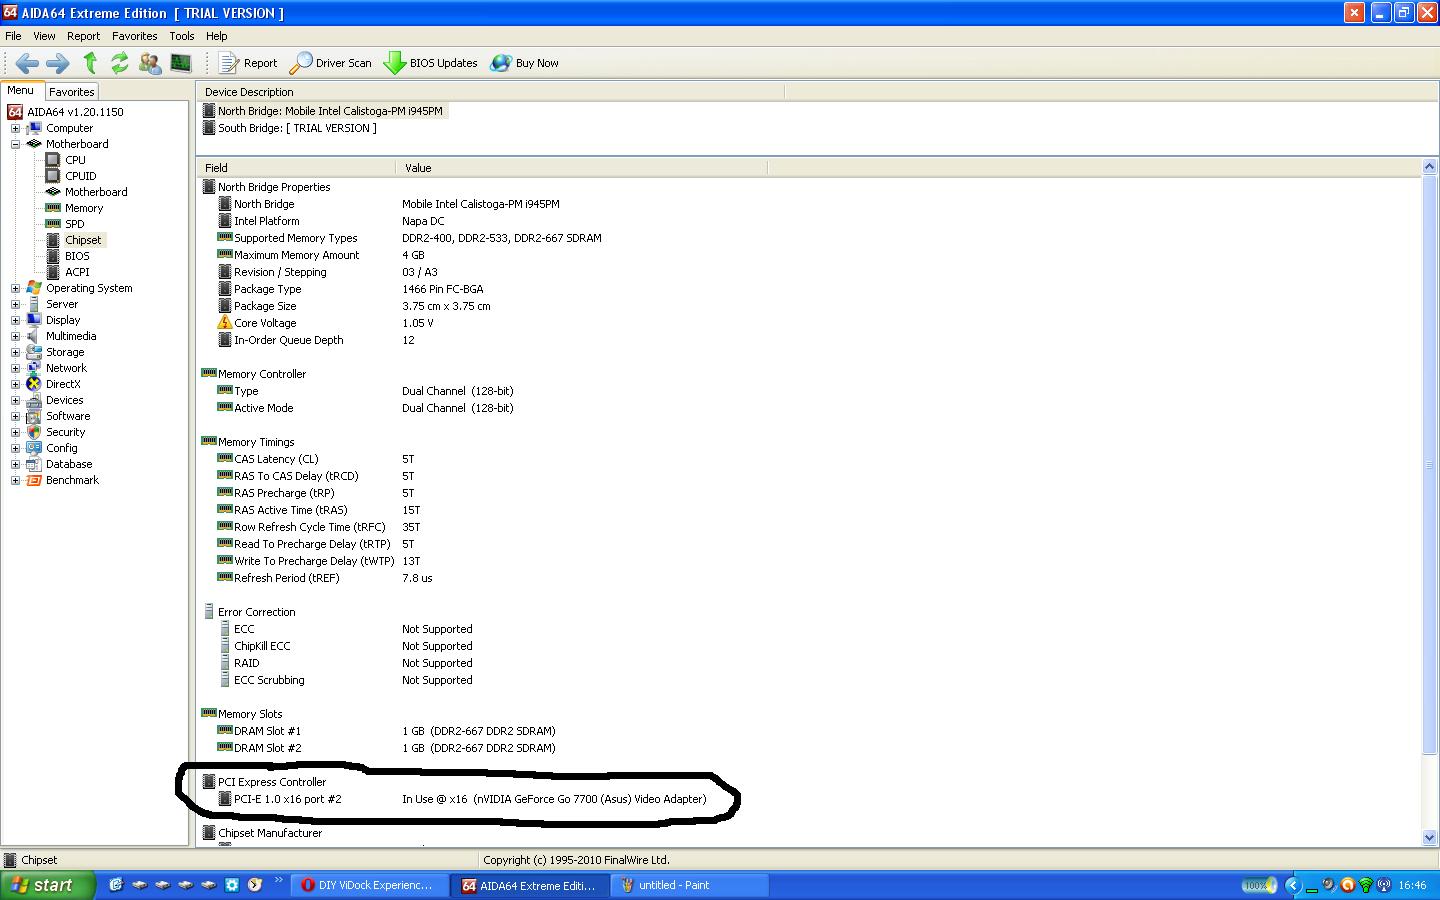Click Buy Now in the toolbar
The image size is (1440, 900).
[x=525, y=63]
